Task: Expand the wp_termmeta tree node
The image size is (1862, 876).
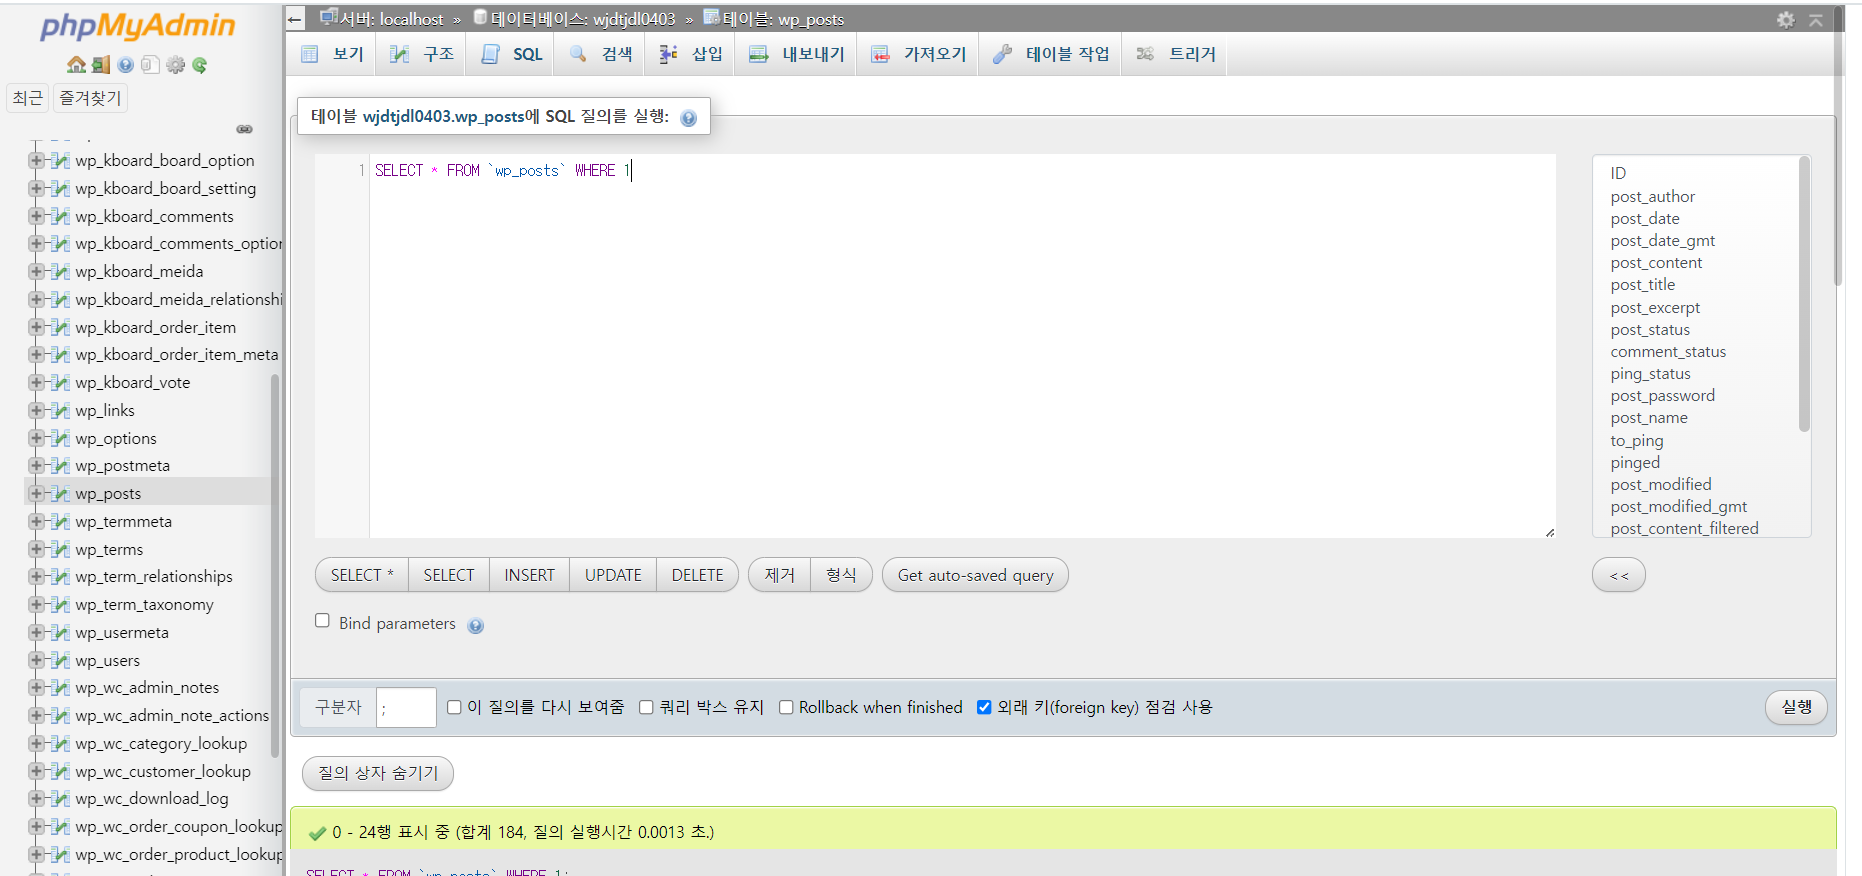Action: (x=37, y=521)
